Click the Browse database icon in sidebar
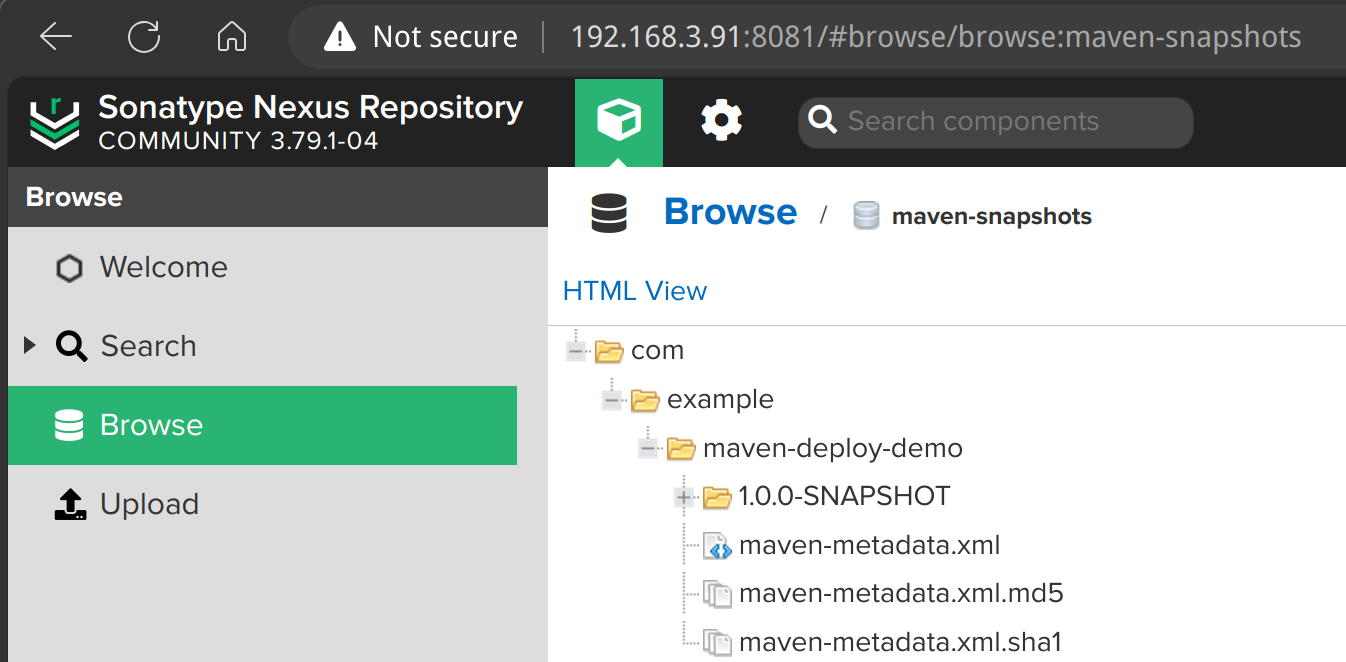 69,425
